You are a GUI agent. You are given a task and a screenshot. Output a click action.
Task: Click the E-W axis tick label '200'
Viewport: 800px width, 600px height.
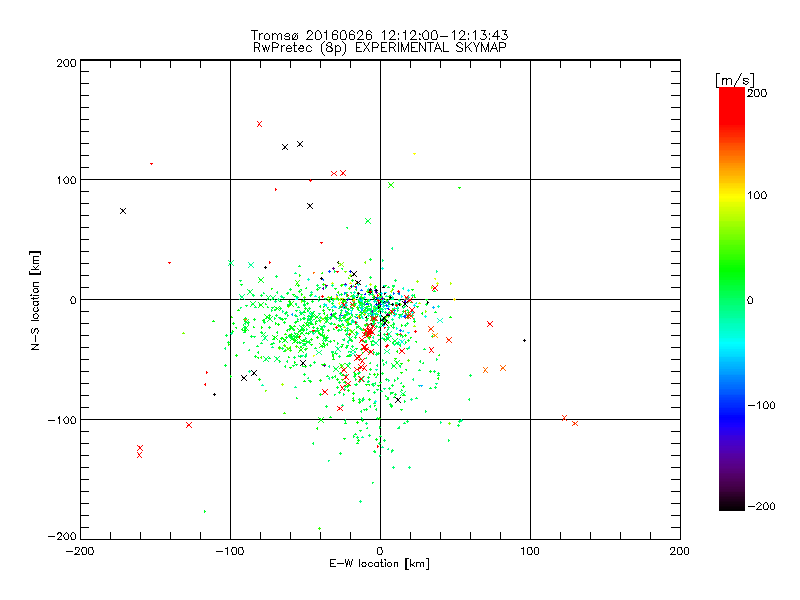coord(680,551)
